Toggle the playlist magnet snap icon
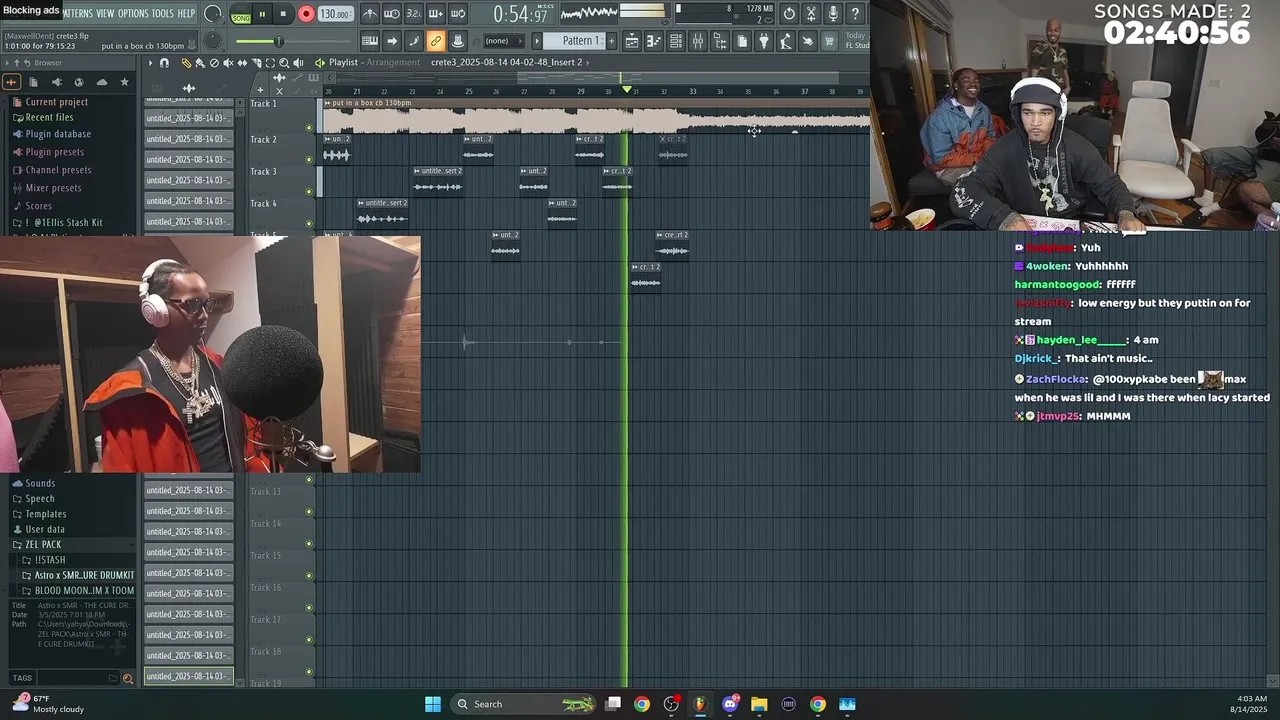1280x720 pixels. click(164, 63)
